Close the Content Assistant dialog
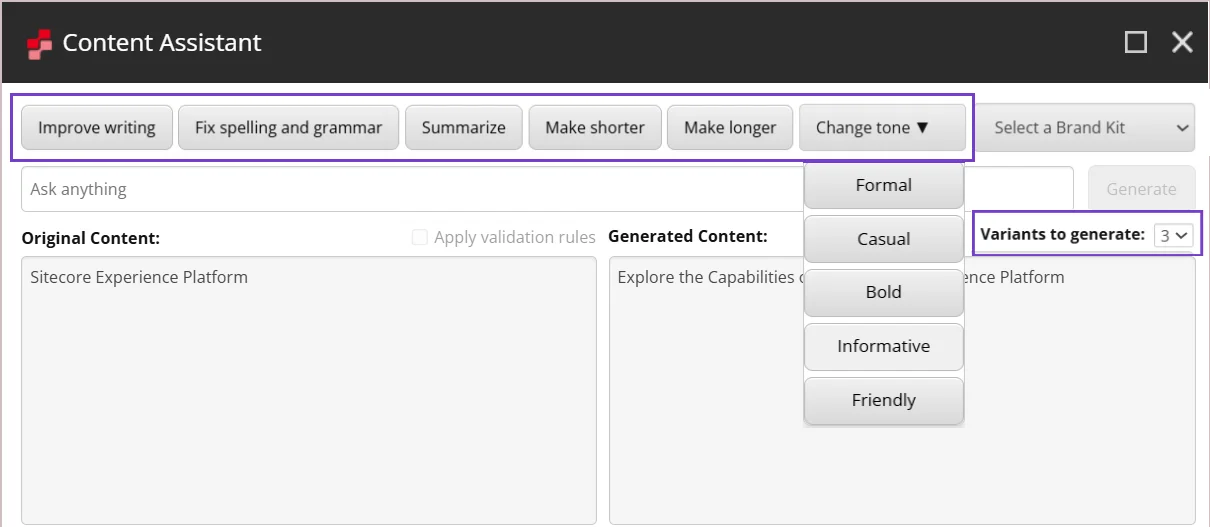Screen dimensions: 1210x527 tap(1182, 42)
